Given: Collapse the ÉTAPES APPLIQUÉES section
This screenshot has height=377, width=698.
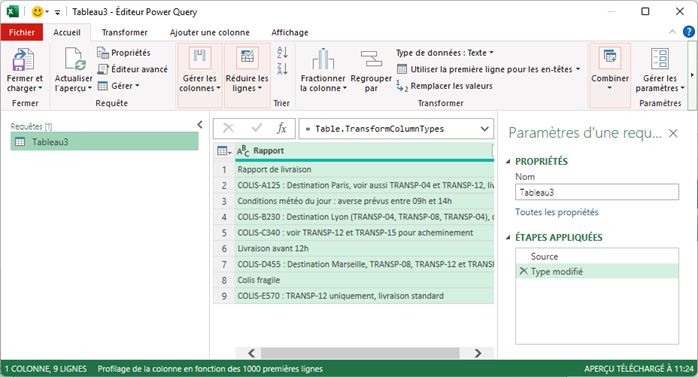Looking at the screenshot, I should [x=508, y=237].
